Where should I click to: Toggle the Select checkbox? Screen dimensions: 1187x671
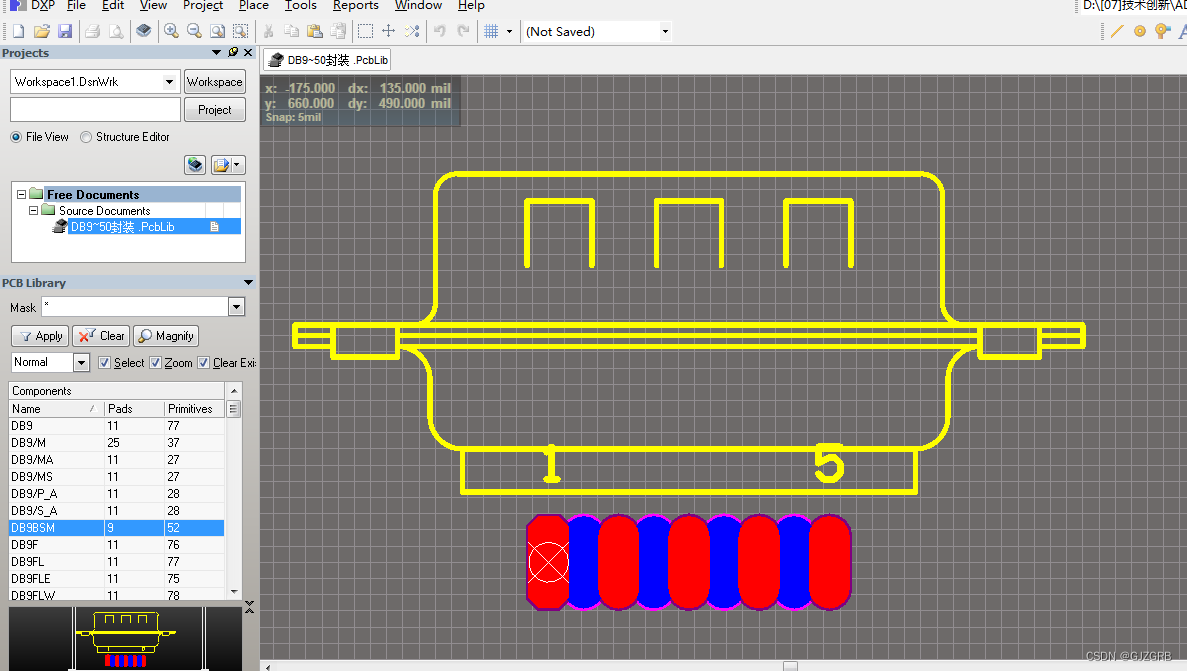pyautogui.click(x=104, y=363)
